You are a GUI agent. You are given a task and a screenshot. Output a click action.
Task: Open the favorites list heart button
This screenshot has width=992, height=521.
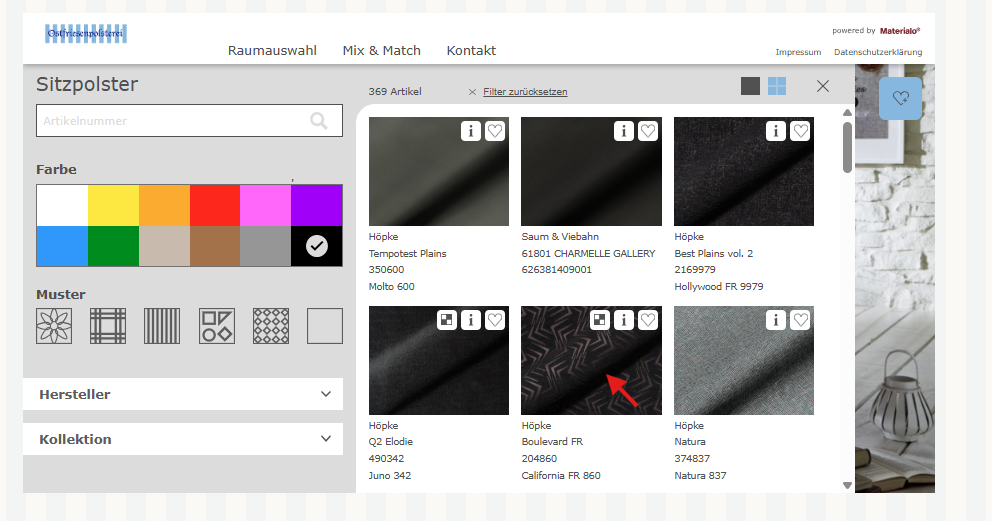click(900, 98)
